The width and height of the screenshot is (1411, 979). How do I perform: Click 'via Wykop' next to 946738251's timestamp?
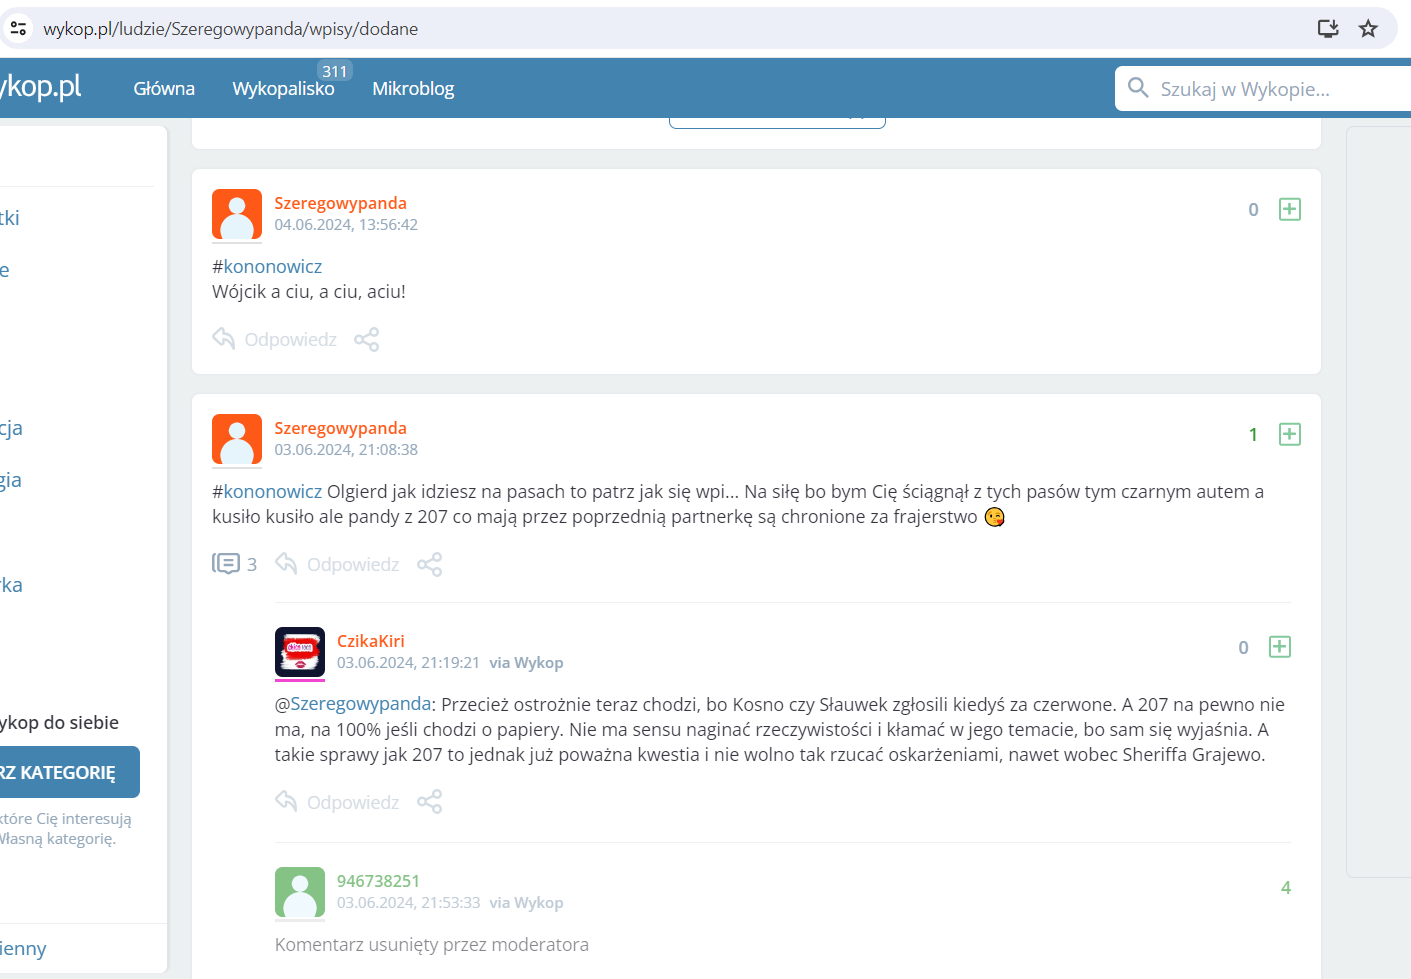pos(526,903)
